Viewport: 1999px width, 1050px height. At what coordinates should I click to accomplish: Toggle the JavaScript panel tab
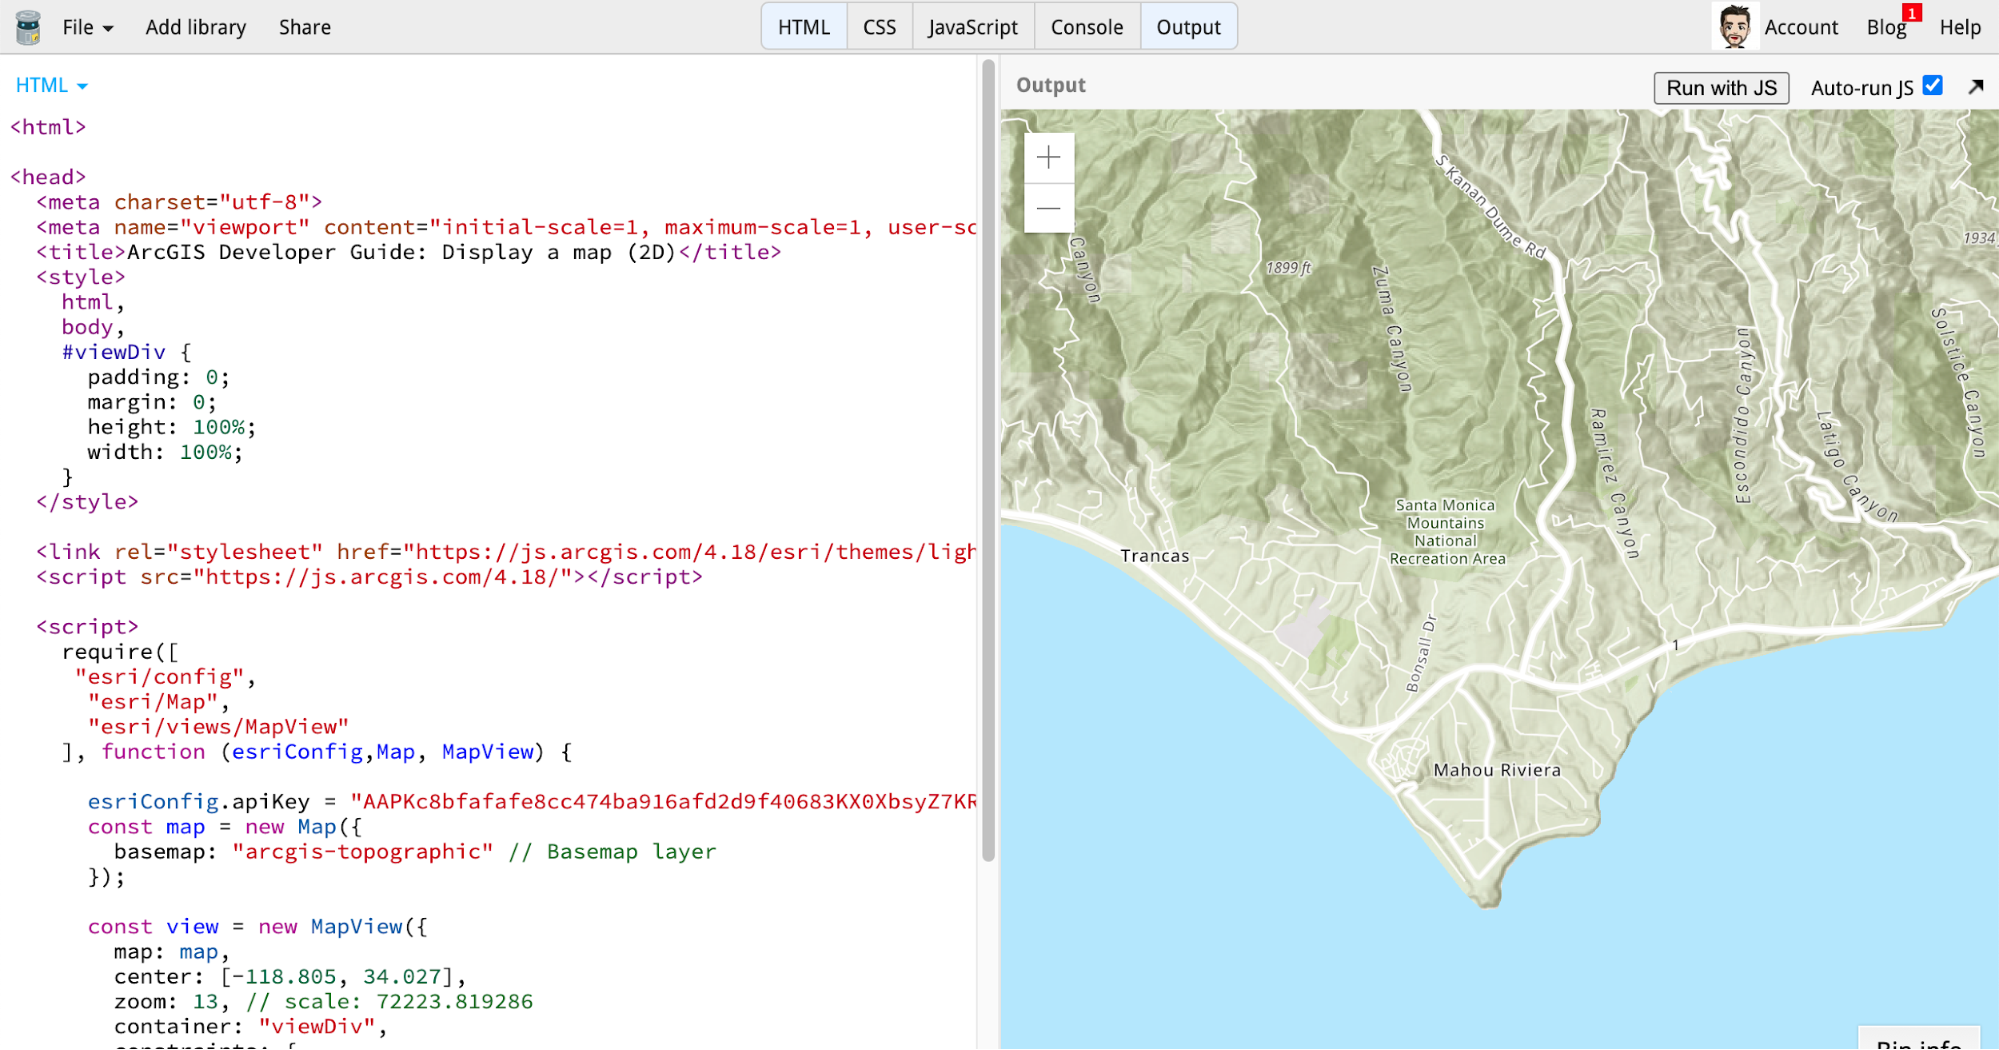(x=973, y=27)
